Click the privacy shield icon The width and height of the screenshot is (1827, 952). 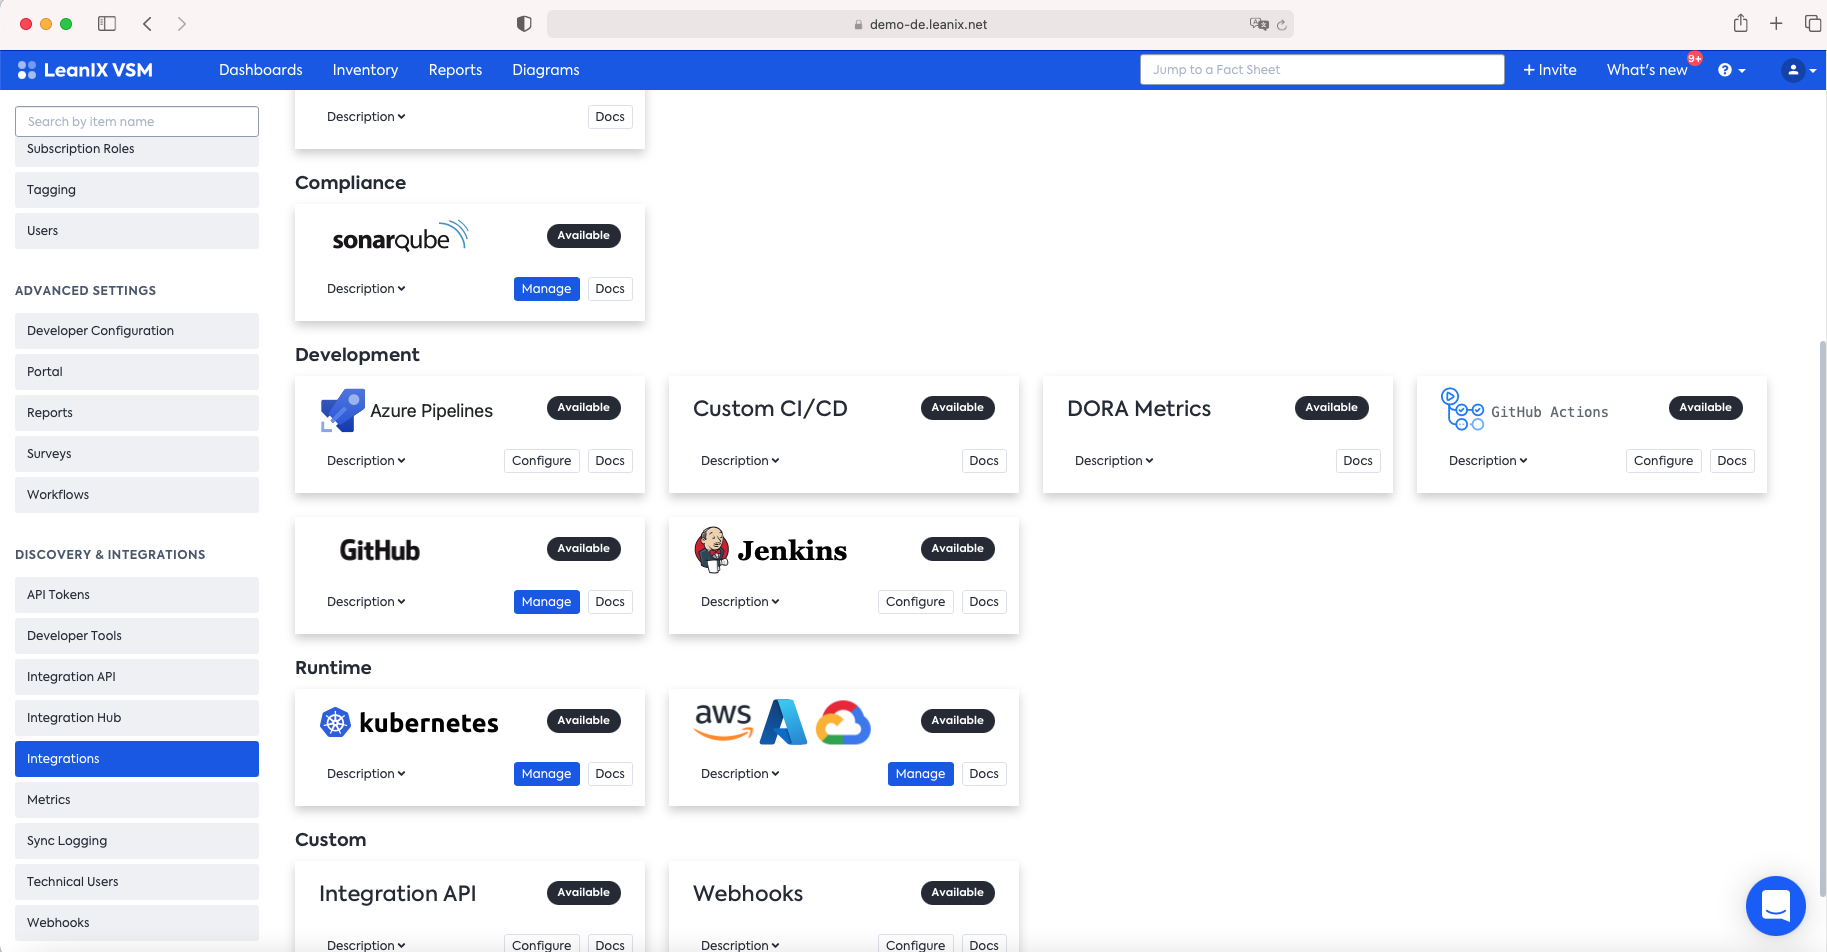click(524, 23)
